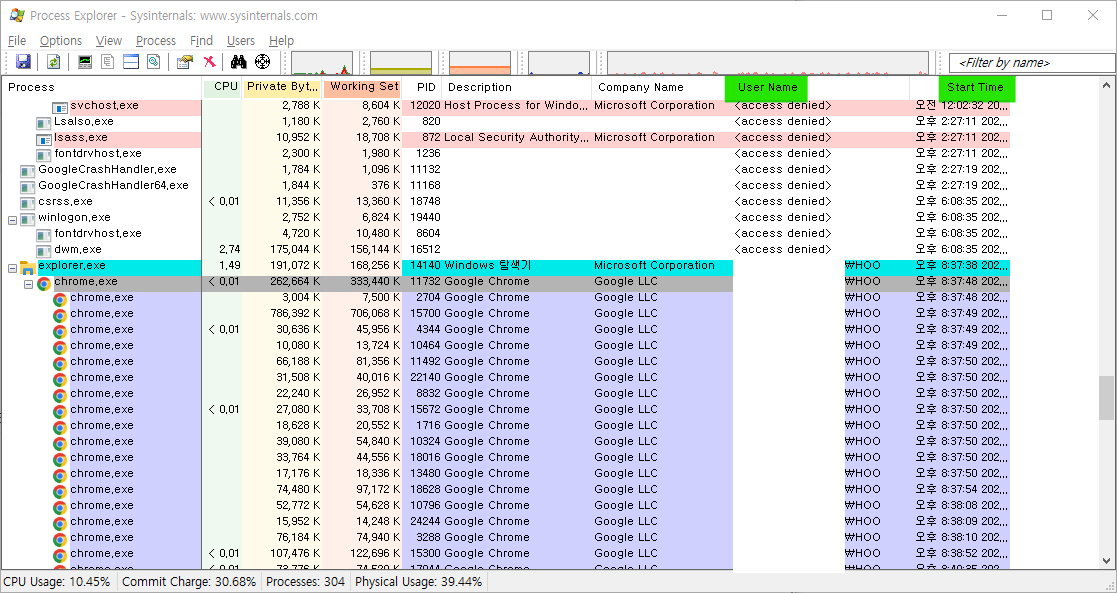Click the DLL/handle view toolbar icon
Image resolution: width=1117 pixels, height=593 pixels.
(153, 62)
